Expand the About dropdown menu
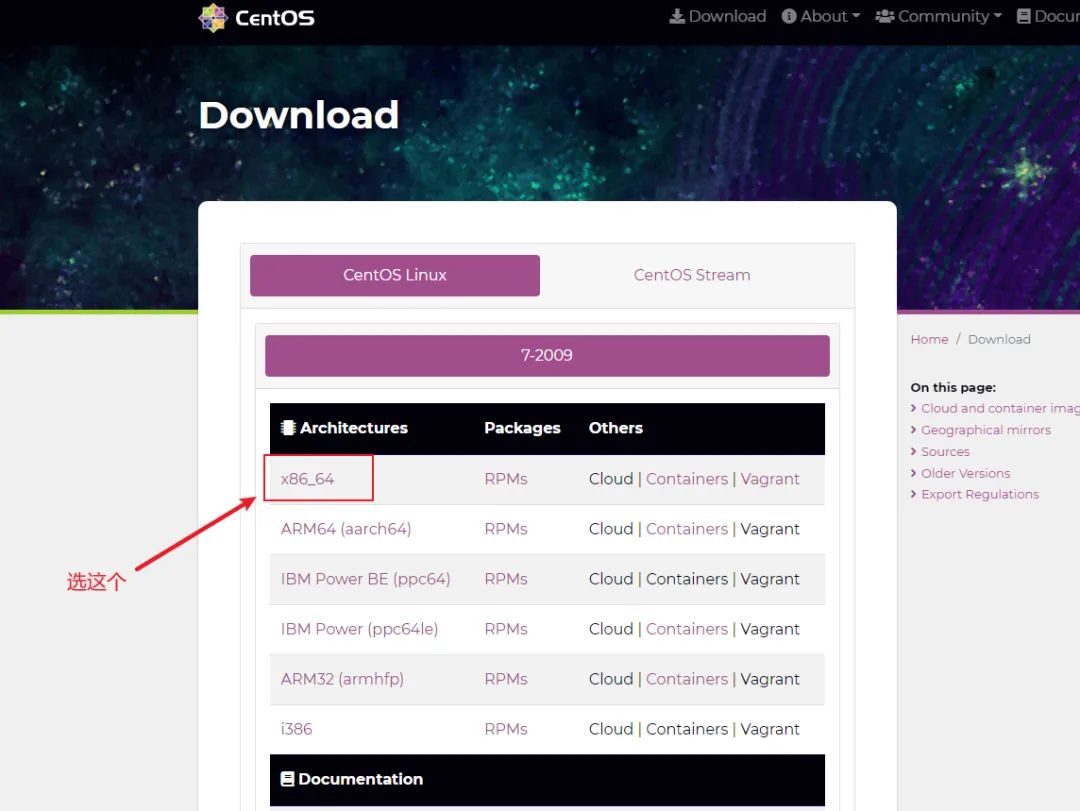1080x811 pixels. click(821, 17)
